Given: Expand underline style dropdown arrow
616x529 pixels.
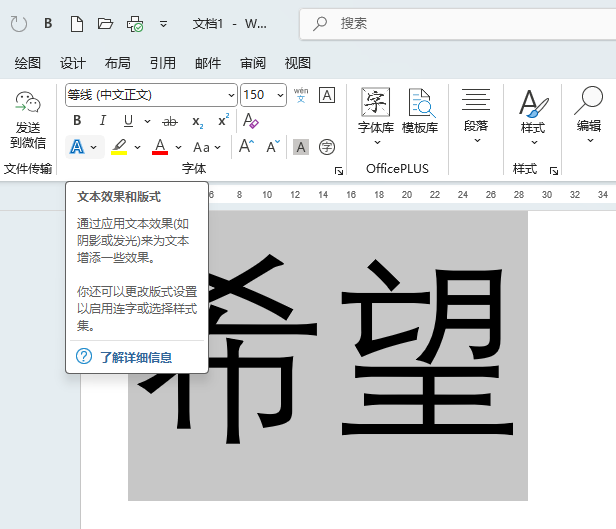Looking at the screenshot, I should pos(147,121).
